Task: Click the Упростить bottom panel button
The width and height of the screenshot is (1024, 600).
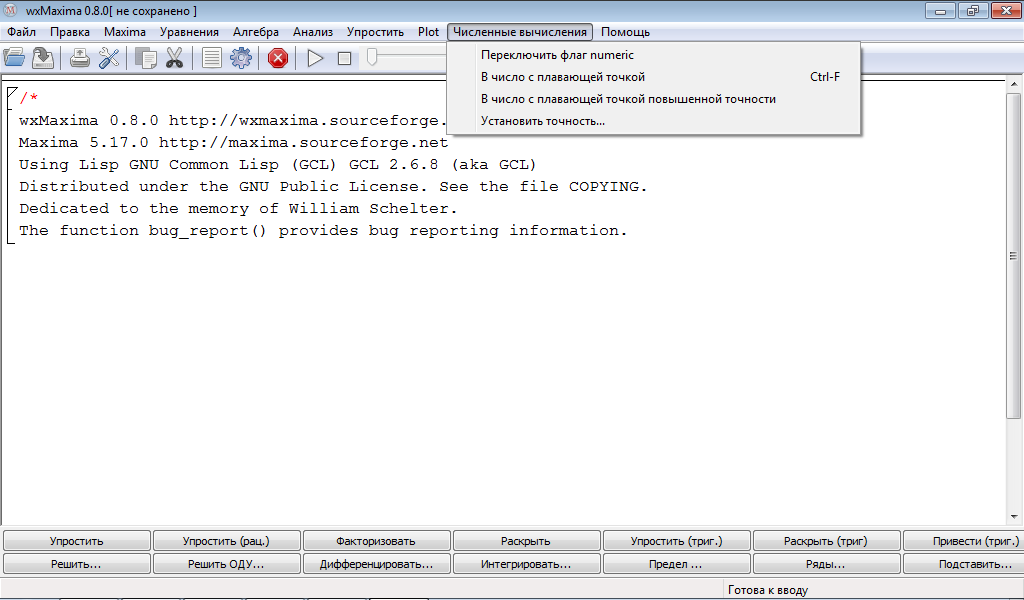Action: pos(76,541)
